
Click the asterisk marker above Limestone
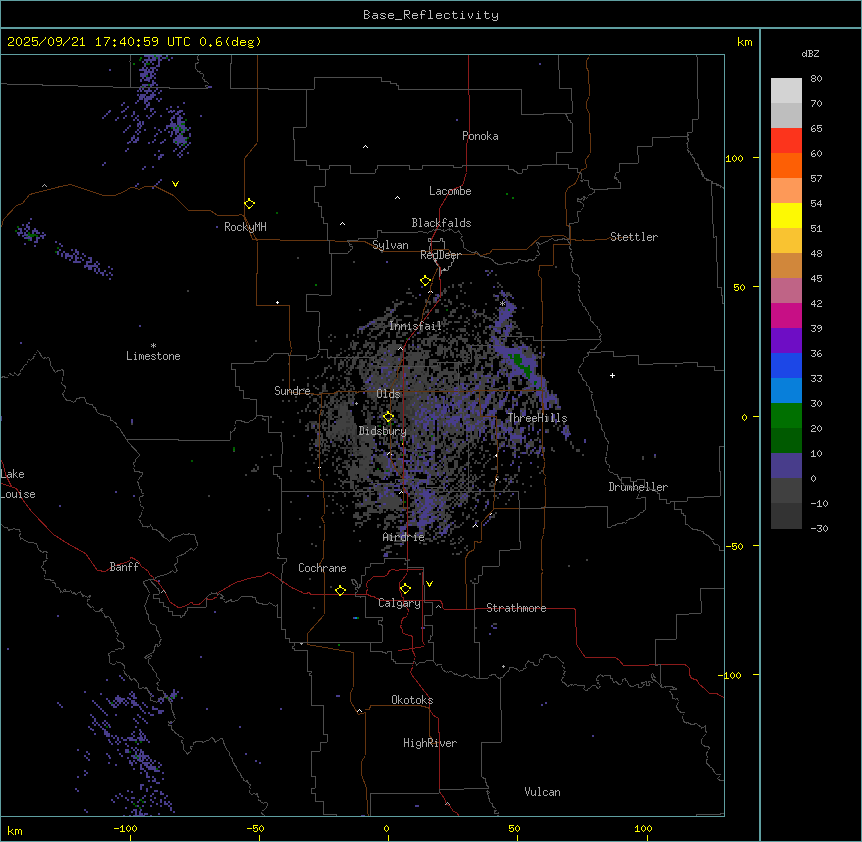pyautogui.click(x=153, y=345)
